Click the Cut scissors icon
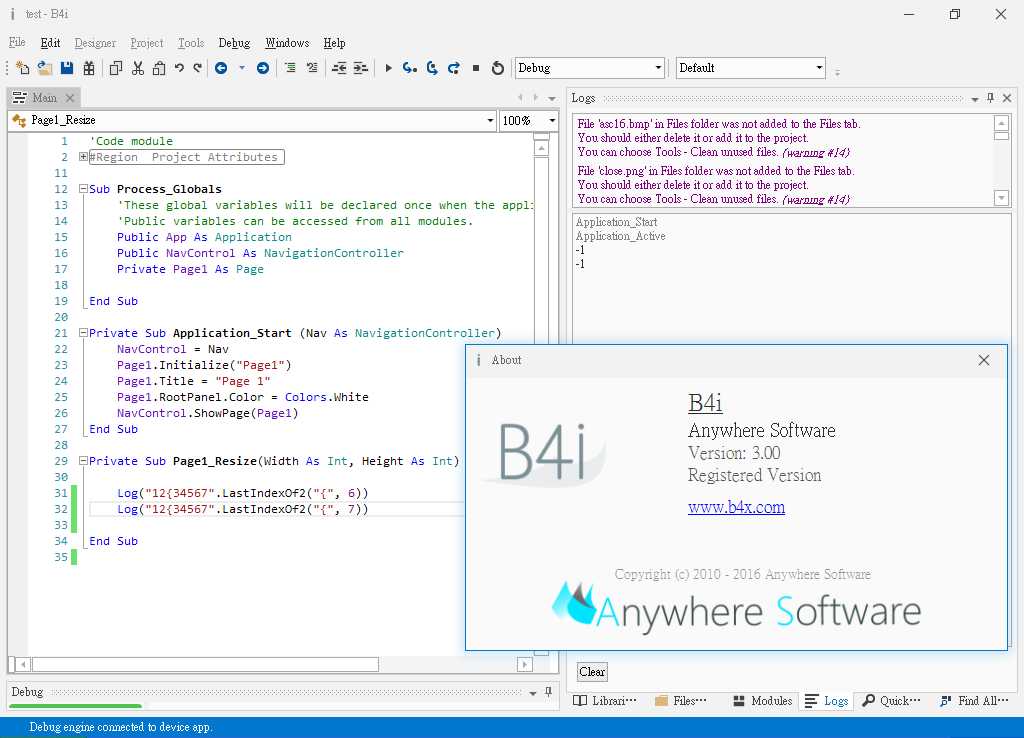 (x=138, y=68)
